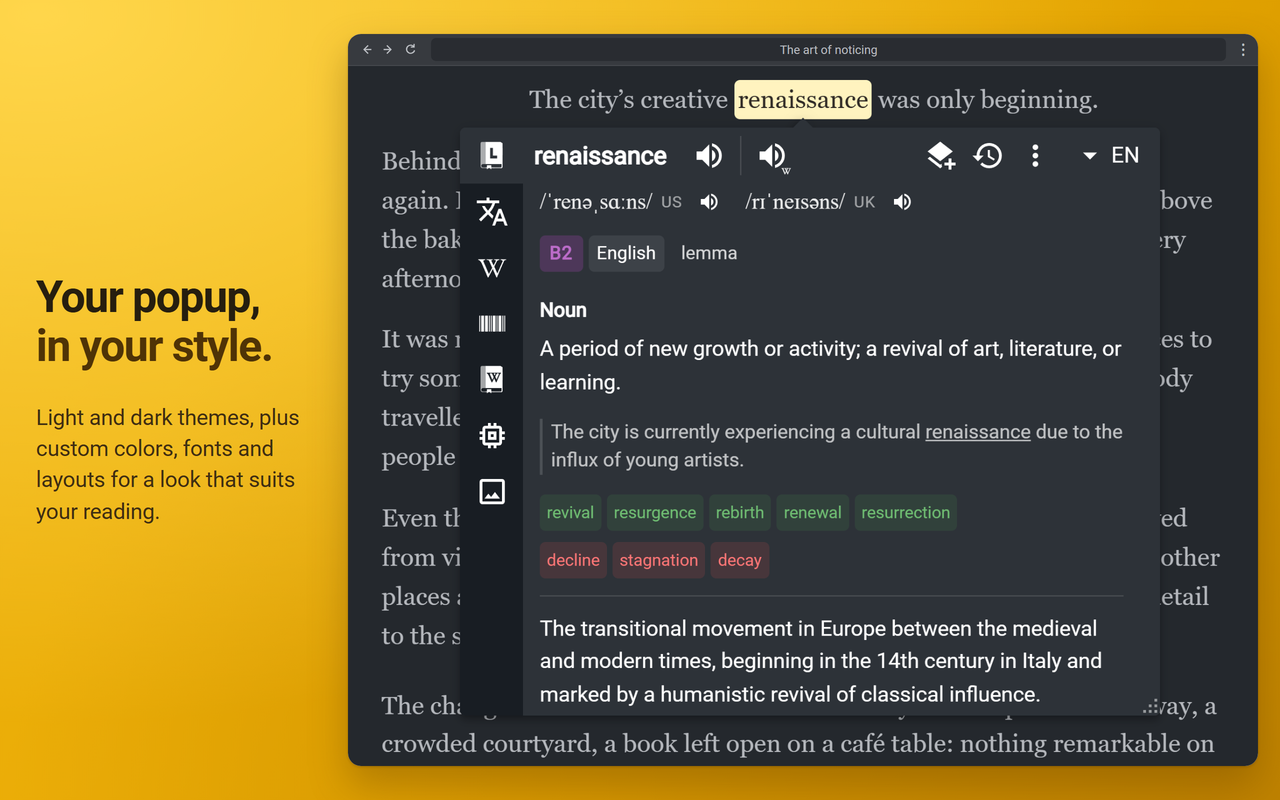Viewport: 1280px width, 800px height.
Task: Click the popup resize grip at bottom corner
Action: 1151,707
